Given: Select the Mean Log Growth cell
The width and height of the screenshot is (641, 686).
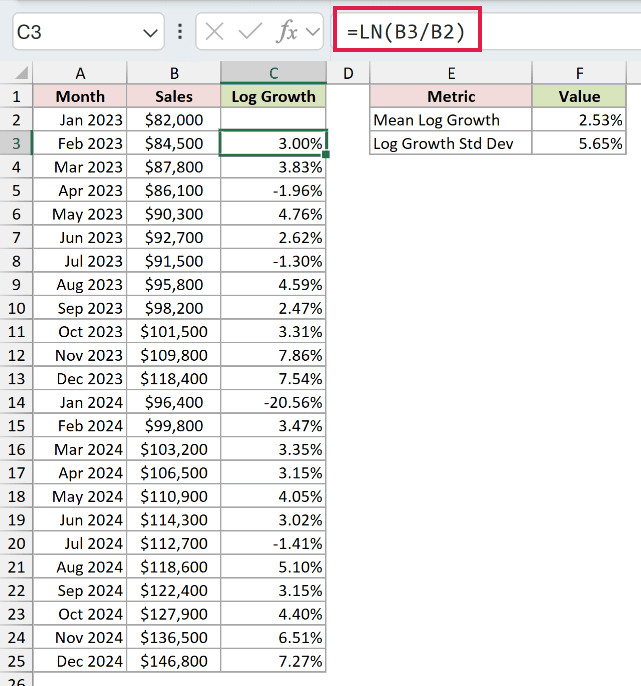Looking at the screenshot, I should [x=451, y=120].
